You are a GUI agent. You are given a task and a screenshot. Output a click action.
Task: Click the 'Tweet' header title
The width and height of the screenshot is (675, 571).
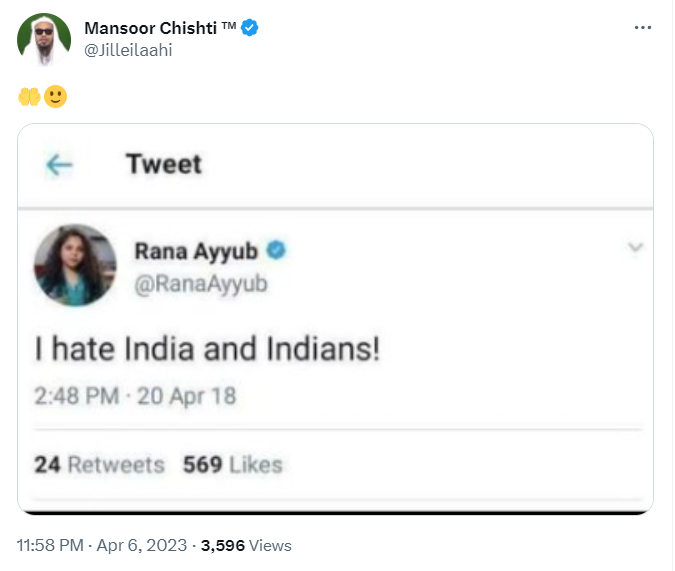(164, 164)
